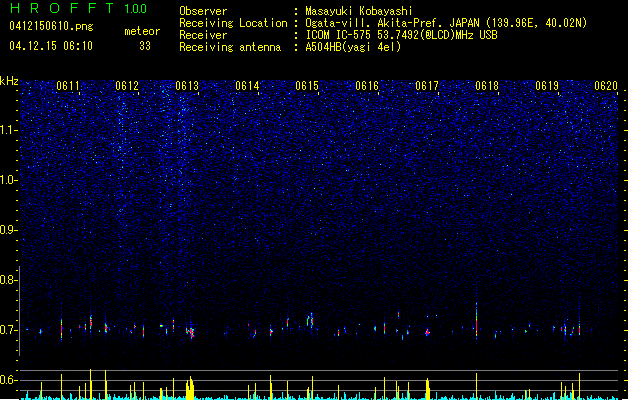Click time marker 0616
This screenshot has height=400, width=629.
(367, 86)
